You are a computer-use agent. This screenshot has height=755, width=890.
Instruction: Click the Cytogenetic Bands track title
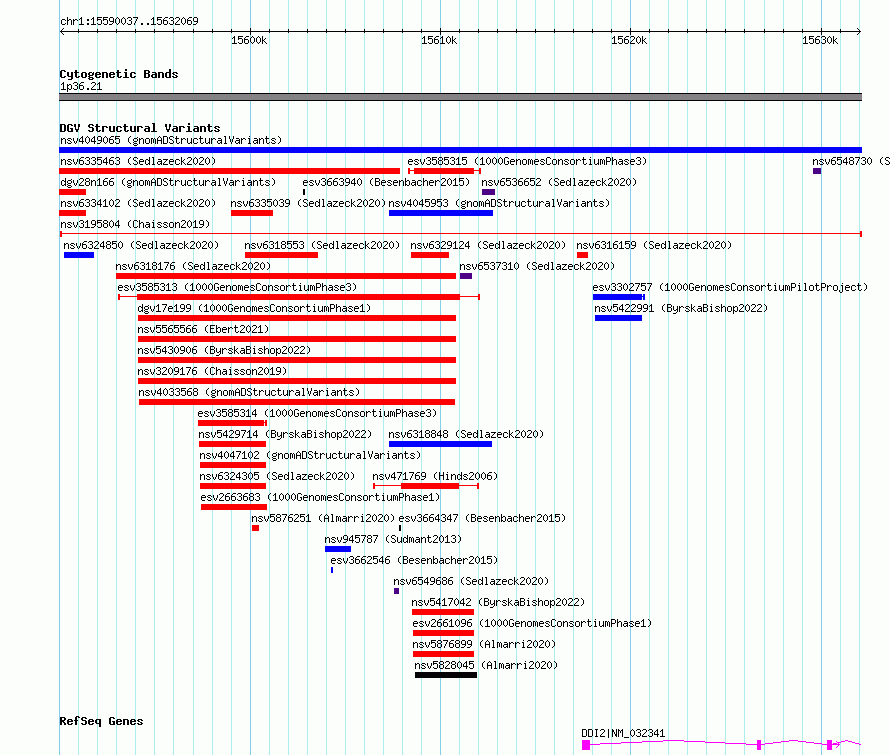[x=119, y=74]
